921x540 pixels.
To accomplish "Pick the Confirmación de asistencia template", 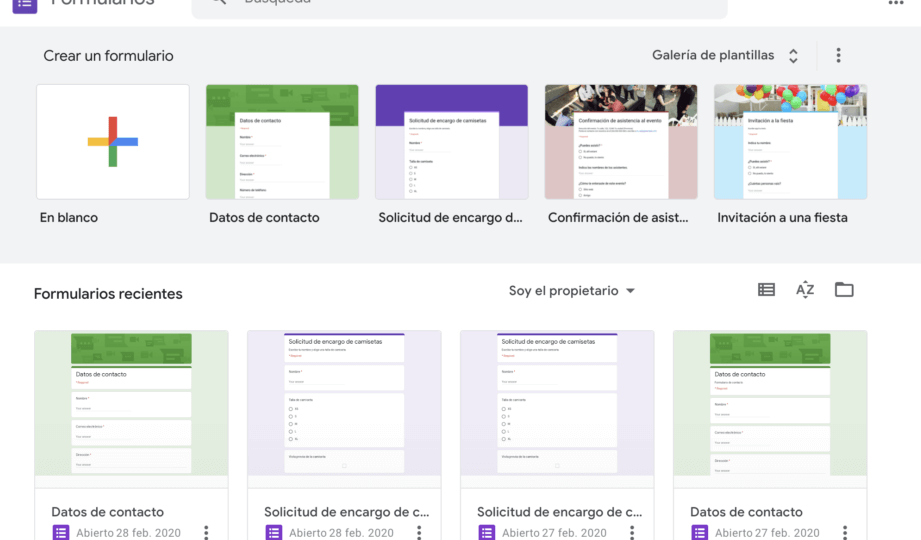I will click(621, 142).
